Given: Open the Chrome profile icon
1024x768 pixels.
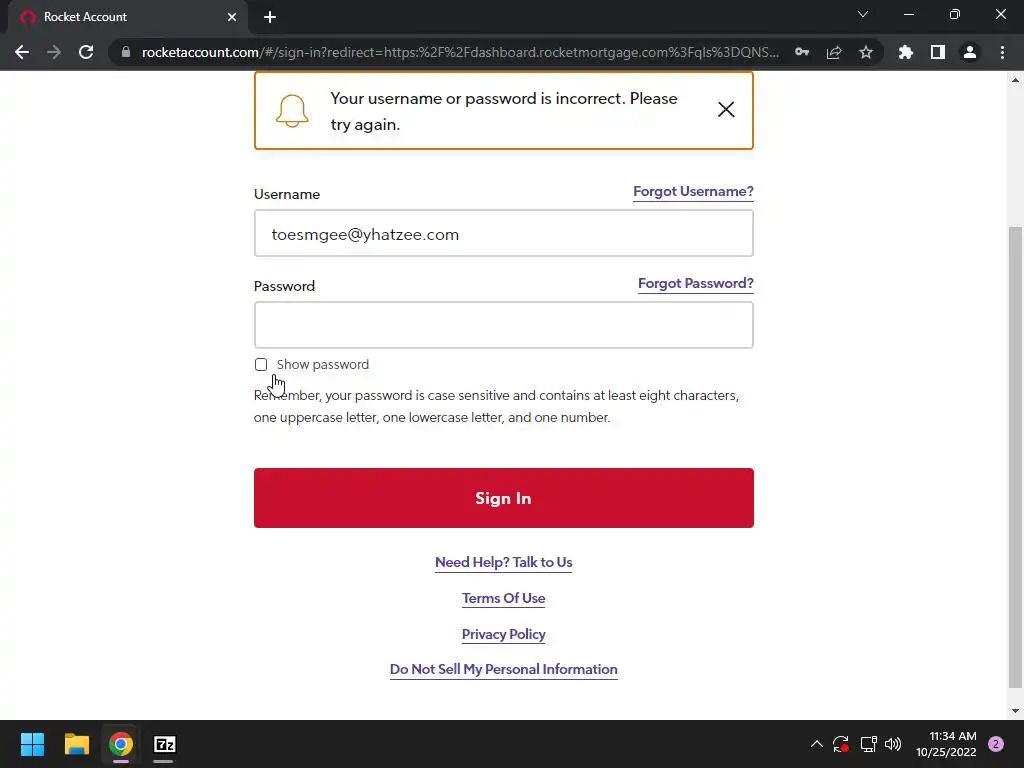Looking at the screenshot, I should 970,52.
